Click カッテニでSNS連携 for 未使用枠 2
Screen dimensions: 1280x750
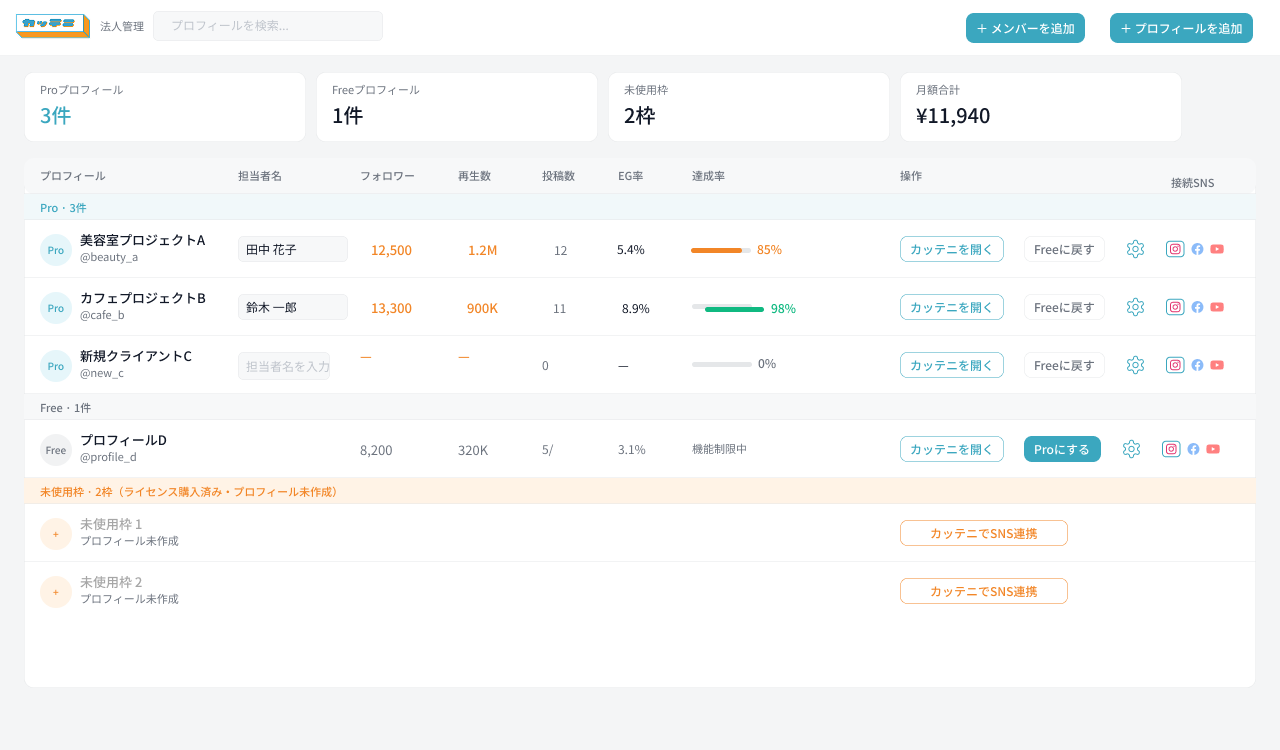(984, 591)
